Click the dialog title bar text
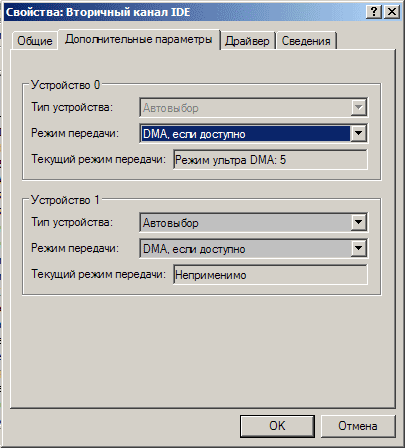The image size is (405, 448). point(98,12)
